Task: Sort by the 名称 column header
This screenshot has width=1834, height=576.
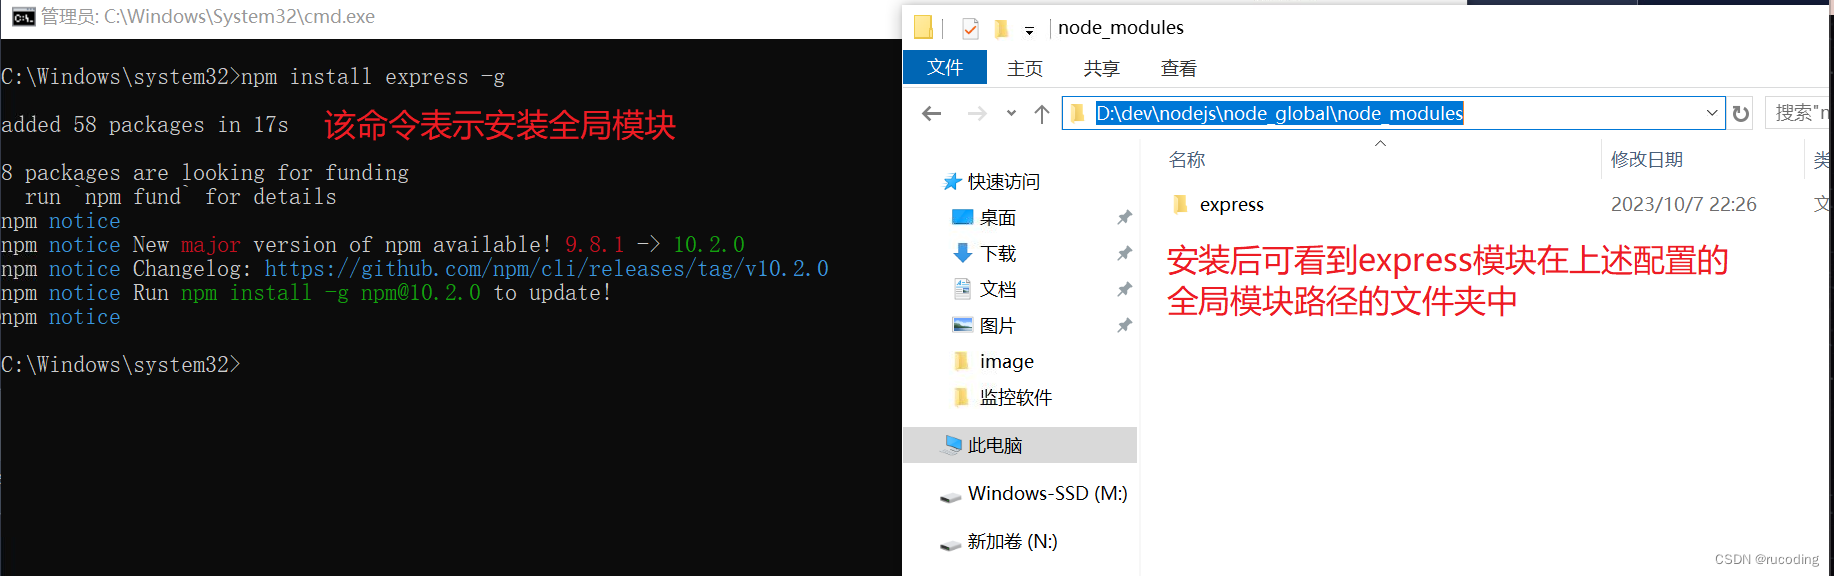Action: click(x=1187, y=160)
